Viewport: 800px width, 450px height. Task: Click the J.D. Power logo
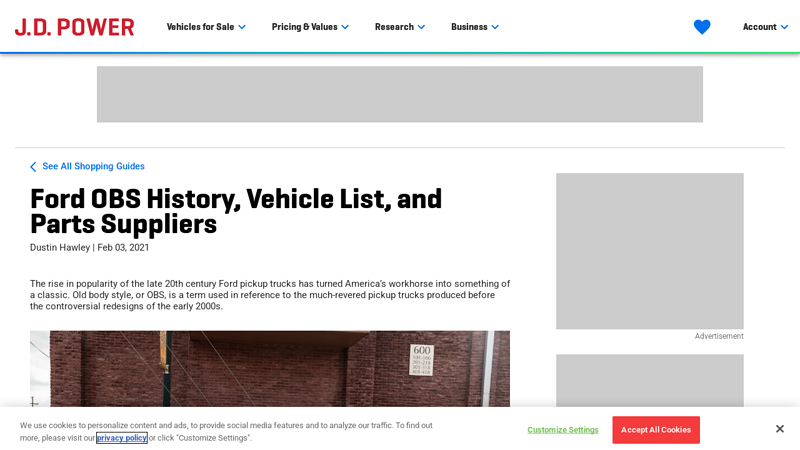[74, 27]
